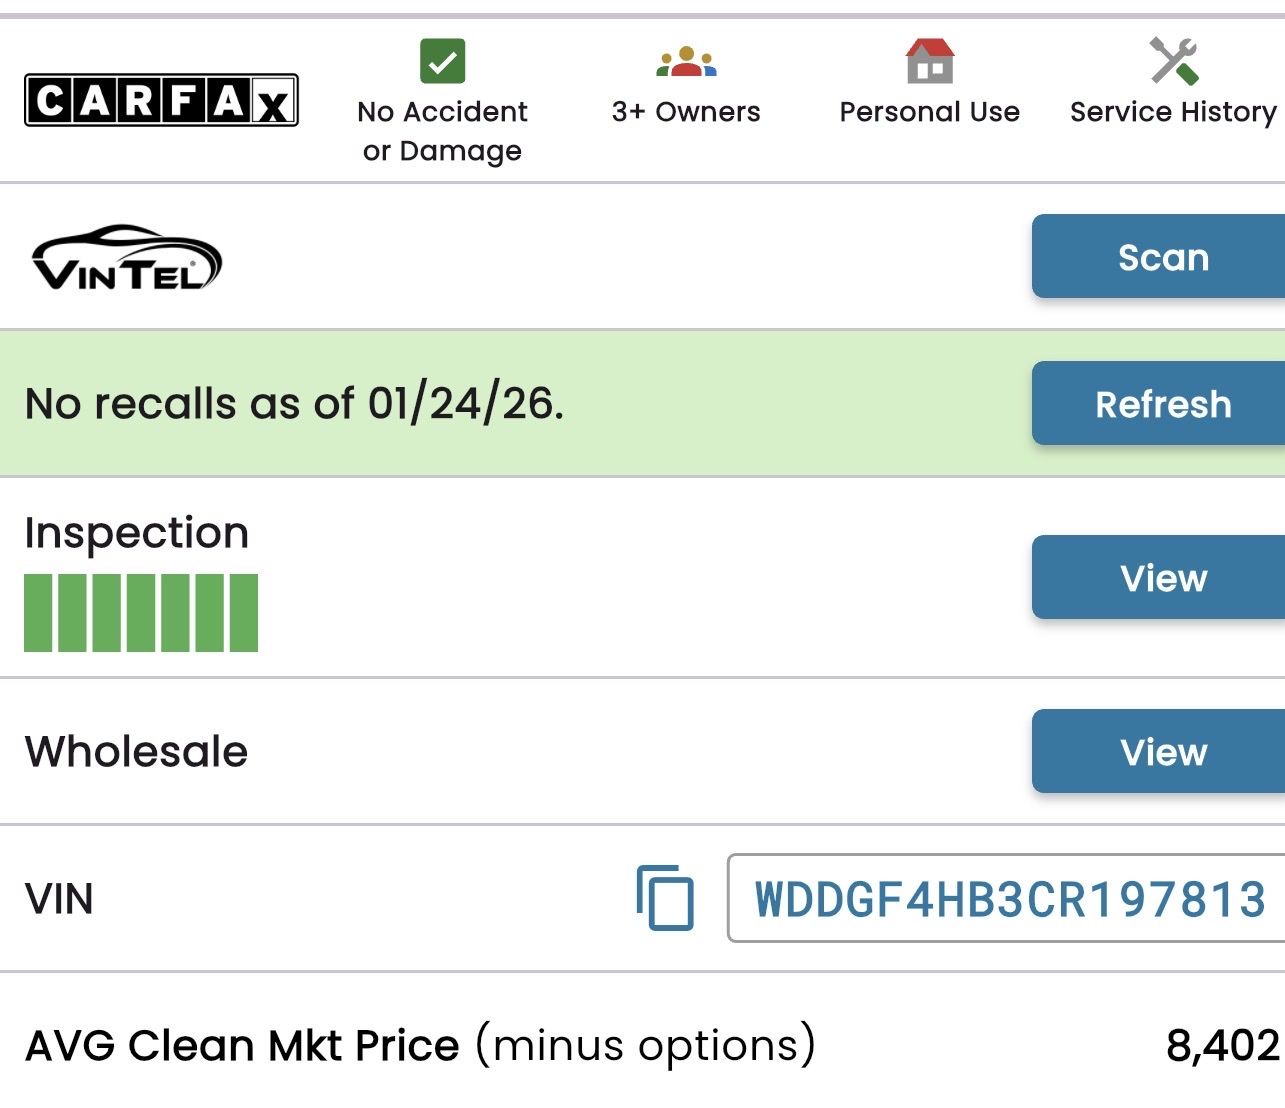
Task: Click the green Inspection progress bar
Action: (x=141, y=613)
